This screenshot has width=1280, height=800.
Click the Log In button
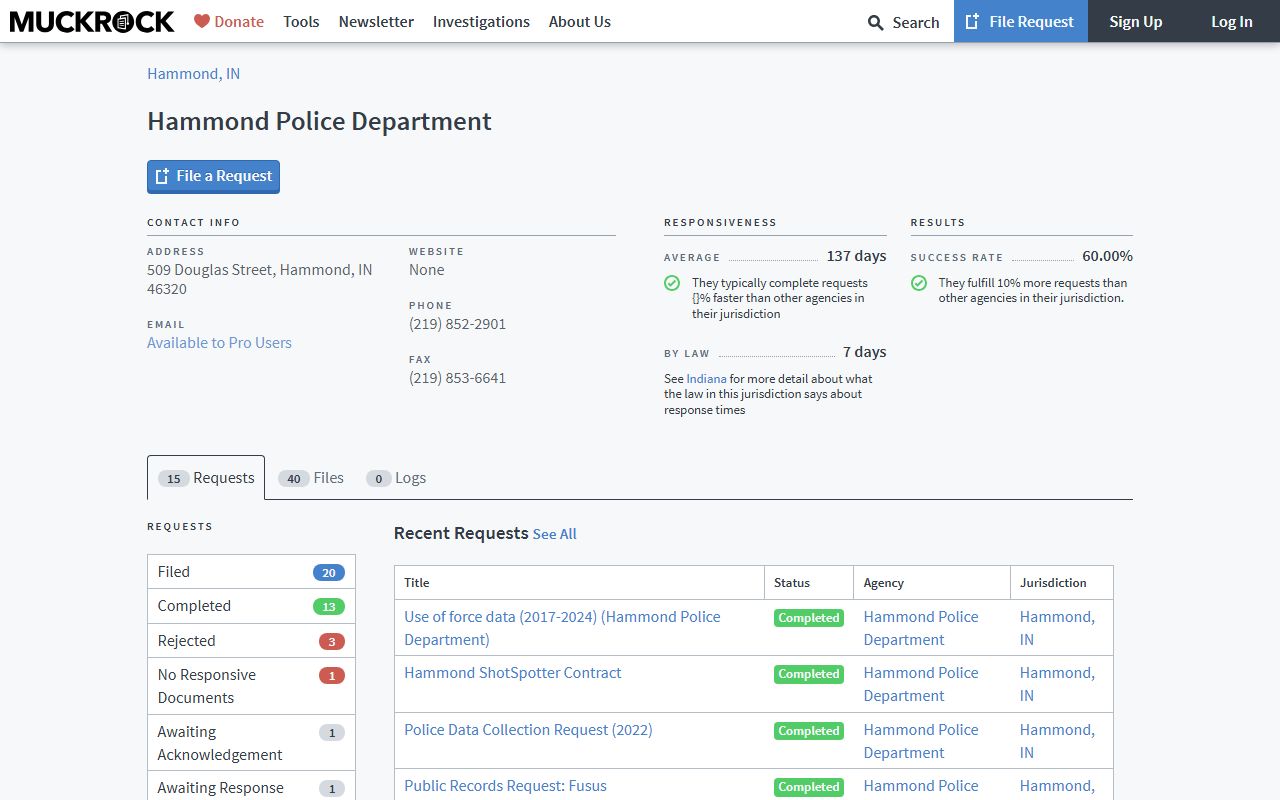pos(1232,21)
